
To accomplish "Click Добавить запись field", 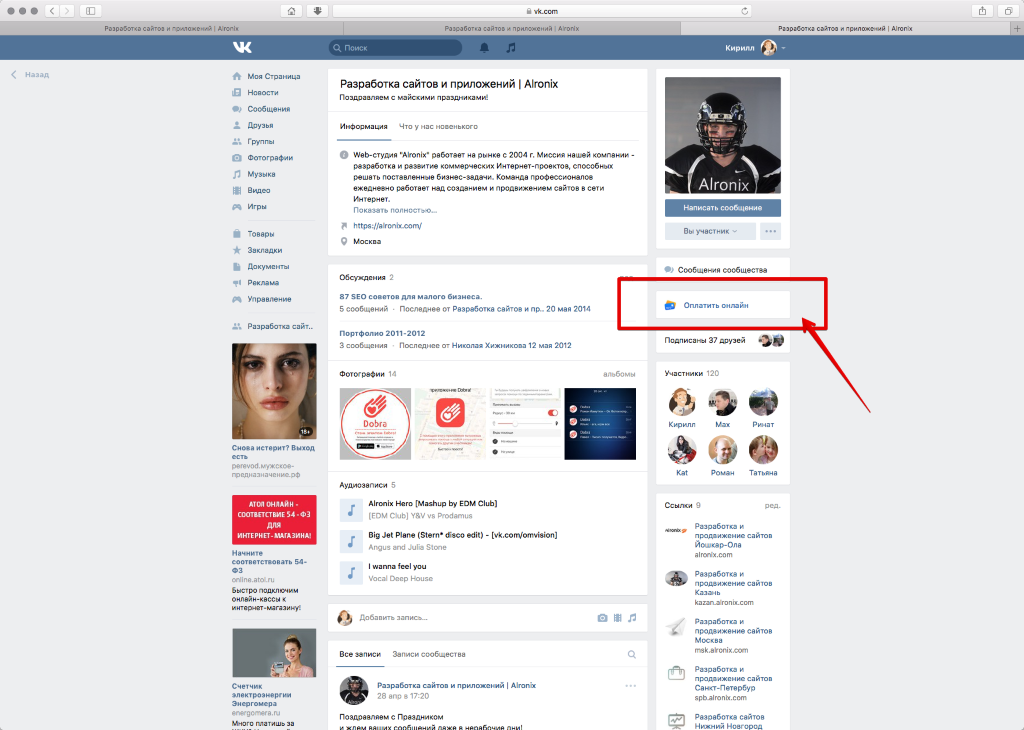I will coord(393,618).
